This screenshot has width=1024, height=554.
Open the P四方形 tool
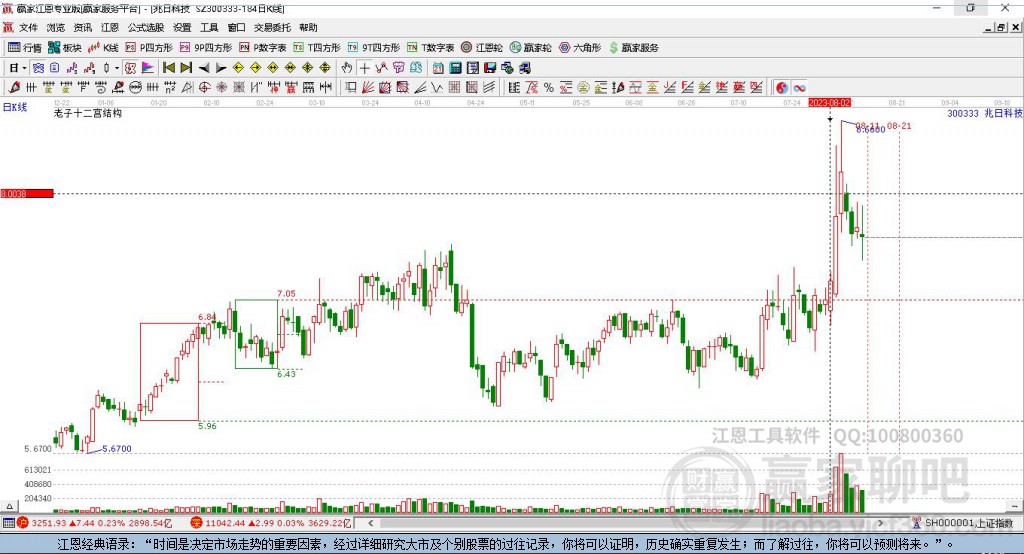click(x=149, y=48)
